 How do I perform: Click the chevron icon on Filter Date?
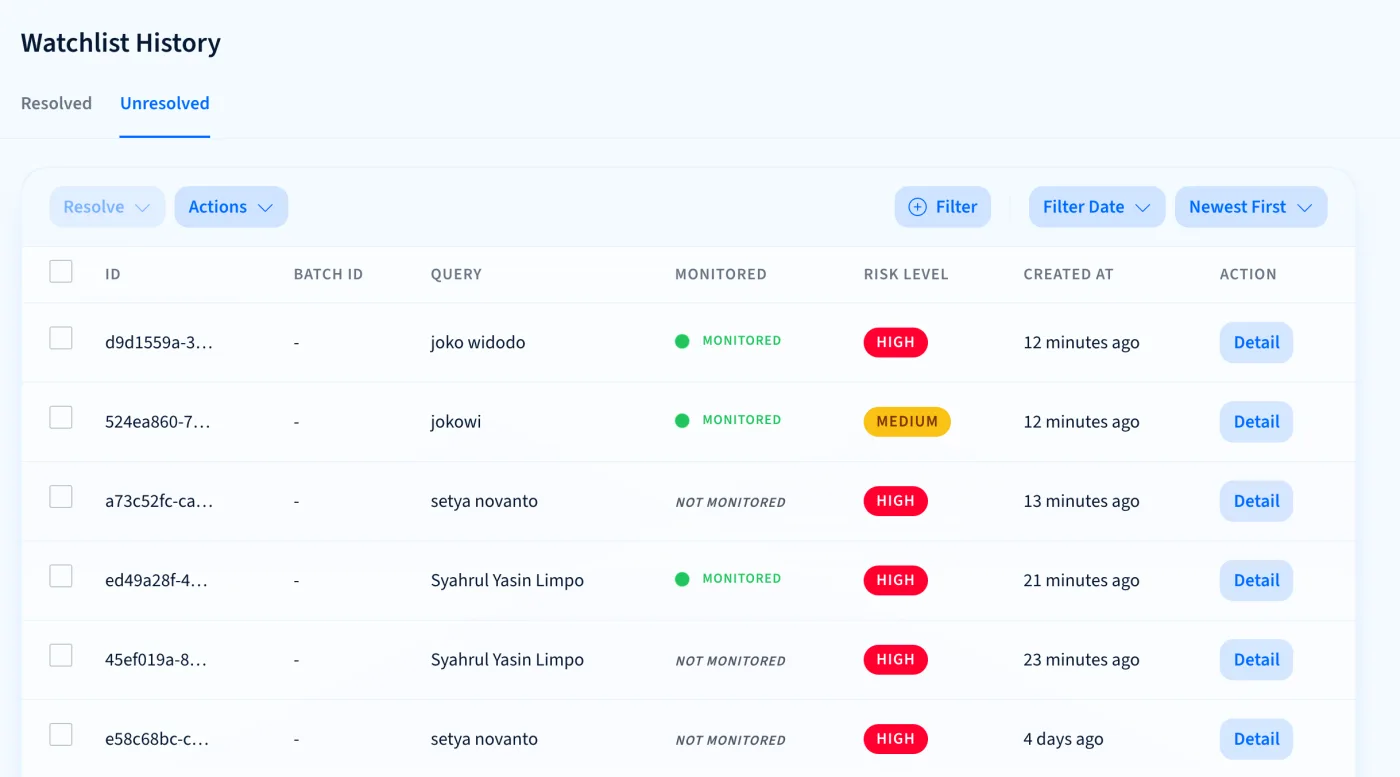[1143, 208]
